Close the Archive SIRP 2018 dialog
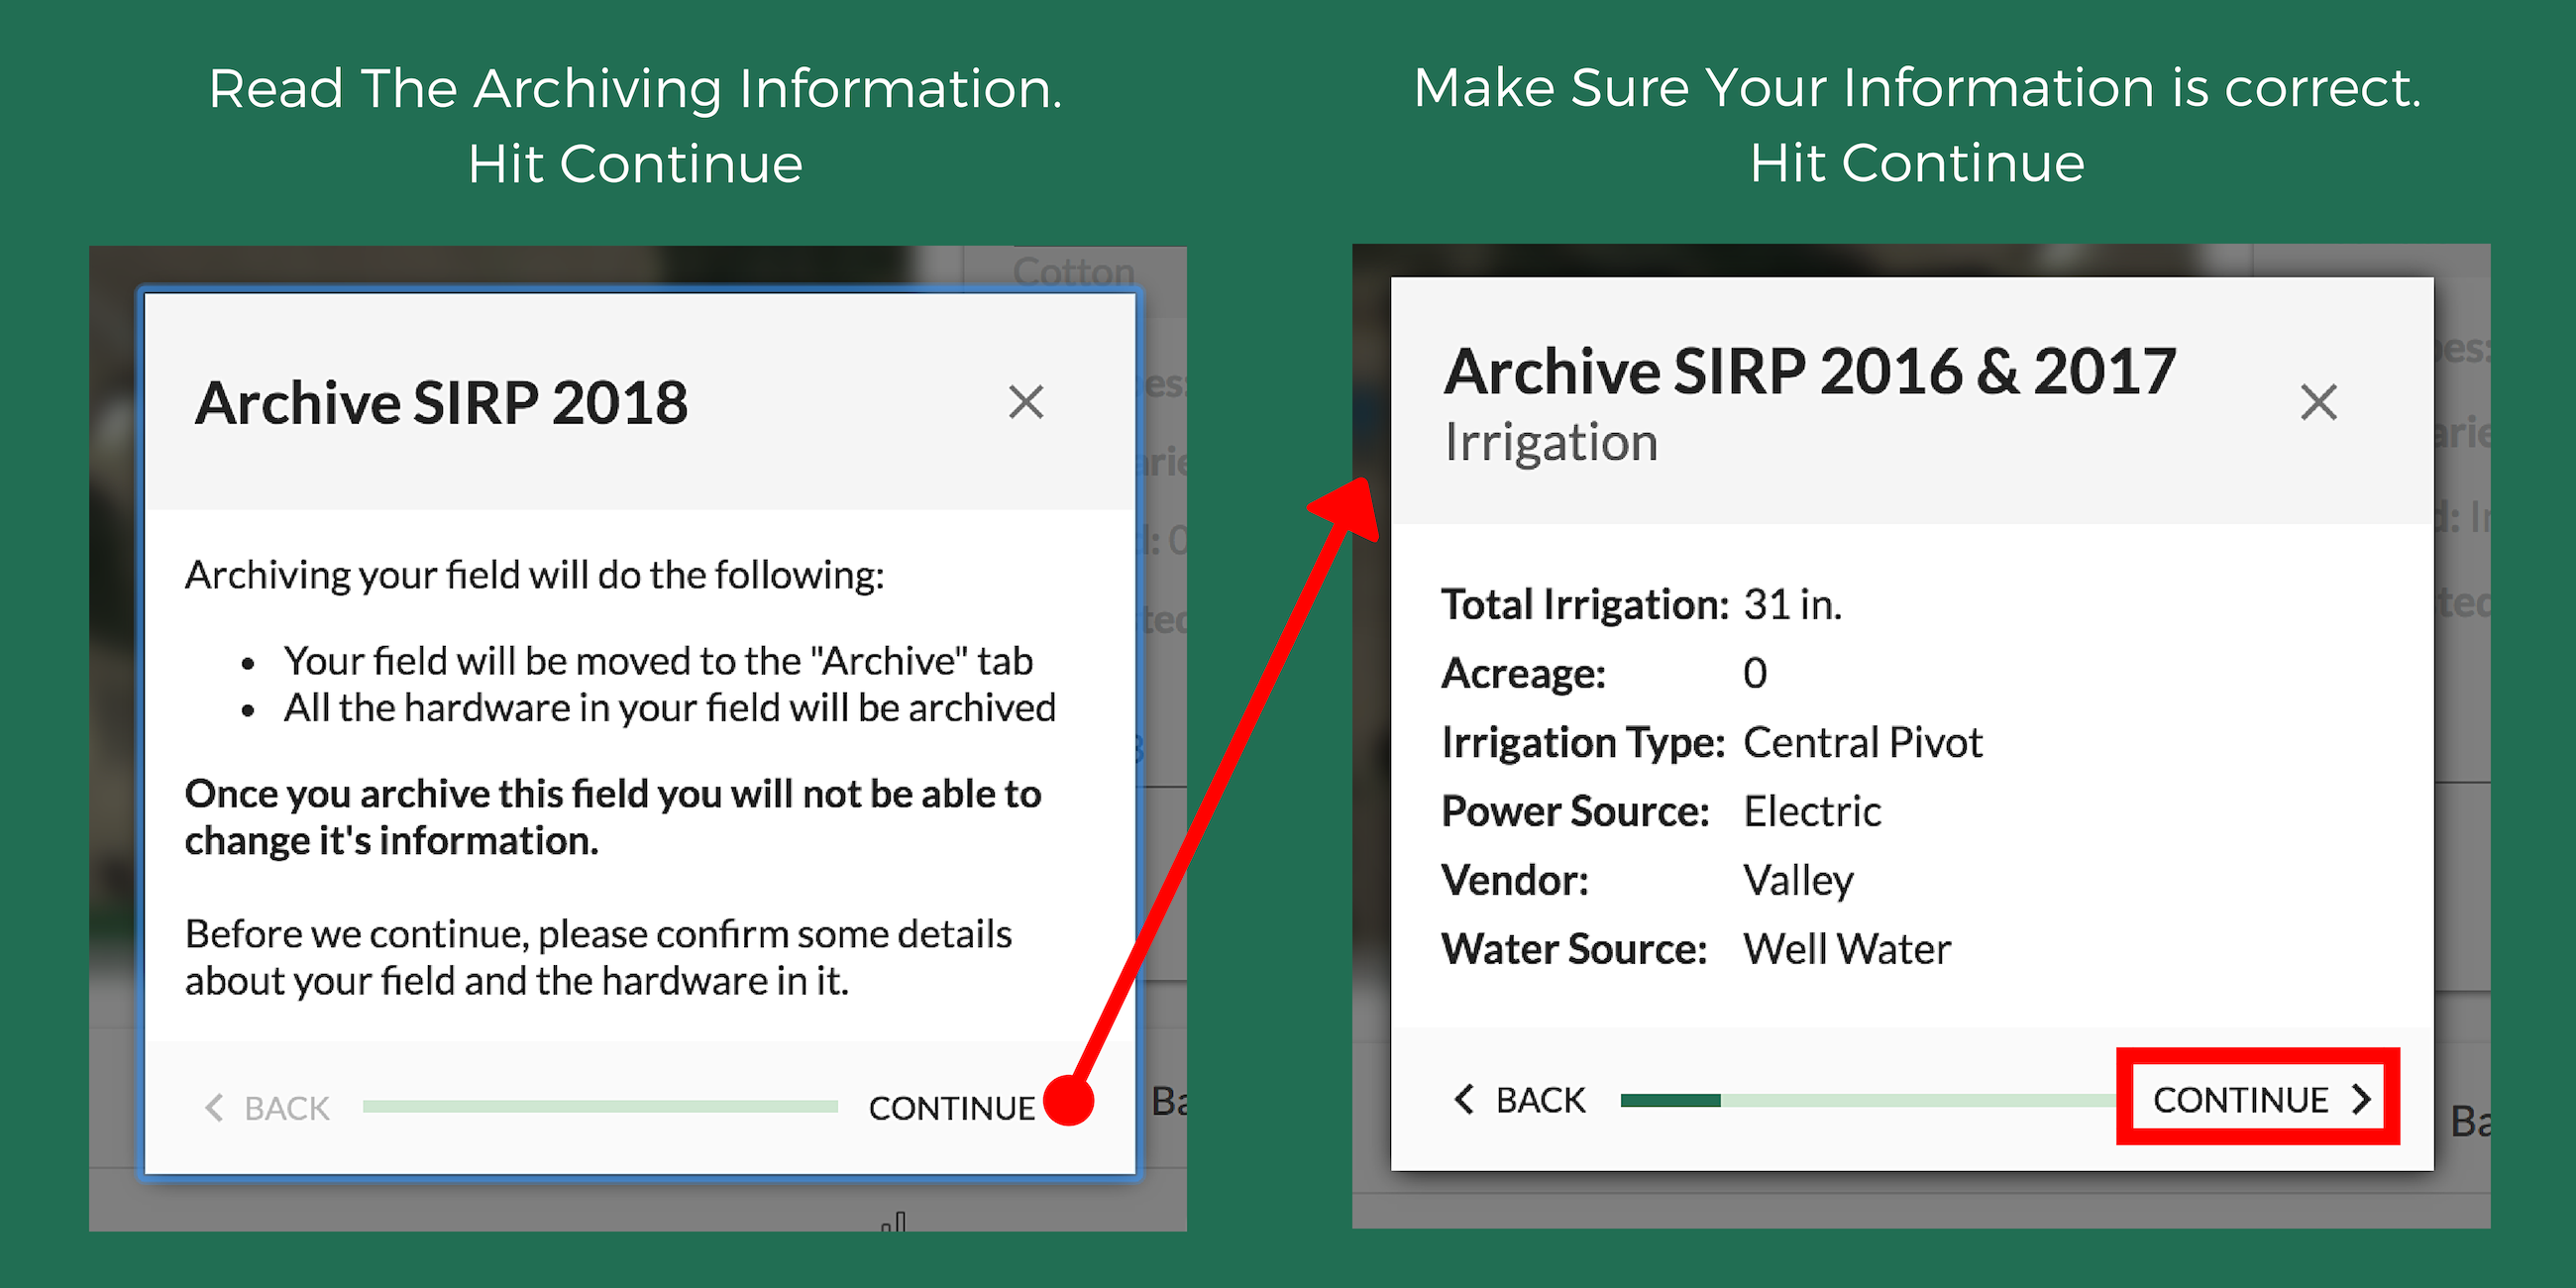Screen dimensions: 2576x1288 coord(1025,402)
